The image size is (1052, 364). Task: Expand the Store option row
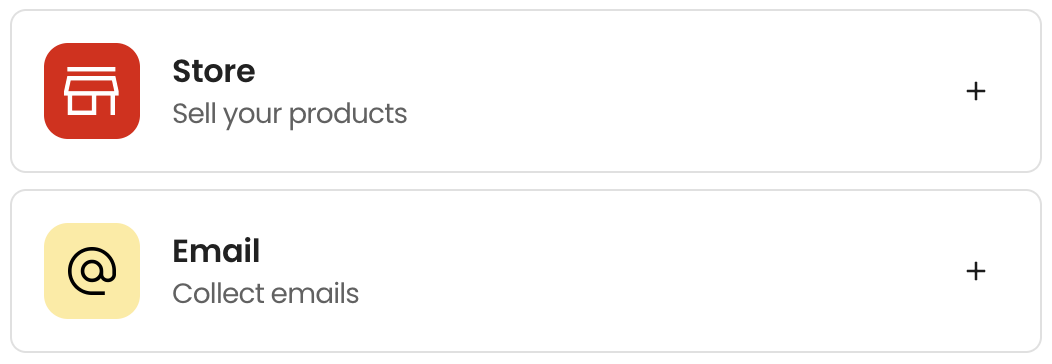pos(526,91)
